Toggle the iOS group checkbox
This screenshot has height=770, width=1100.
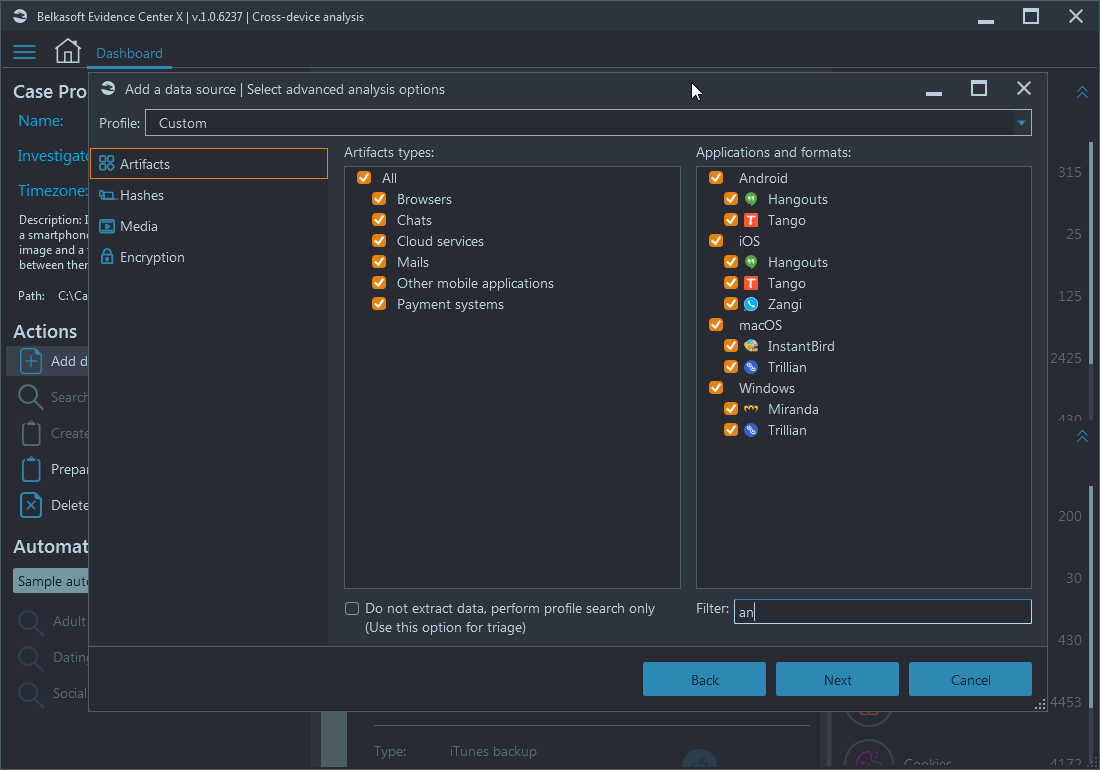click(x=716, y=241)
